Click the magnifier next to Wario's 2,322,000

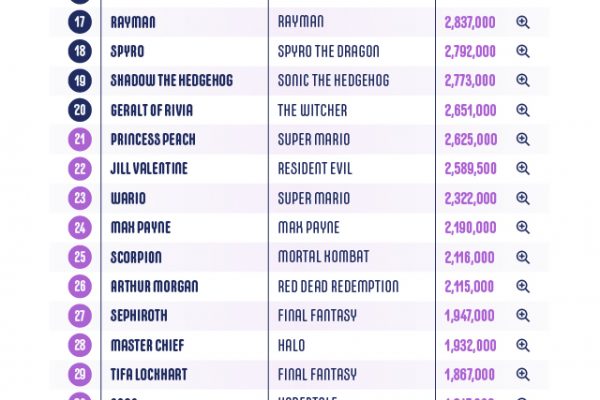(x=523, y=198)
